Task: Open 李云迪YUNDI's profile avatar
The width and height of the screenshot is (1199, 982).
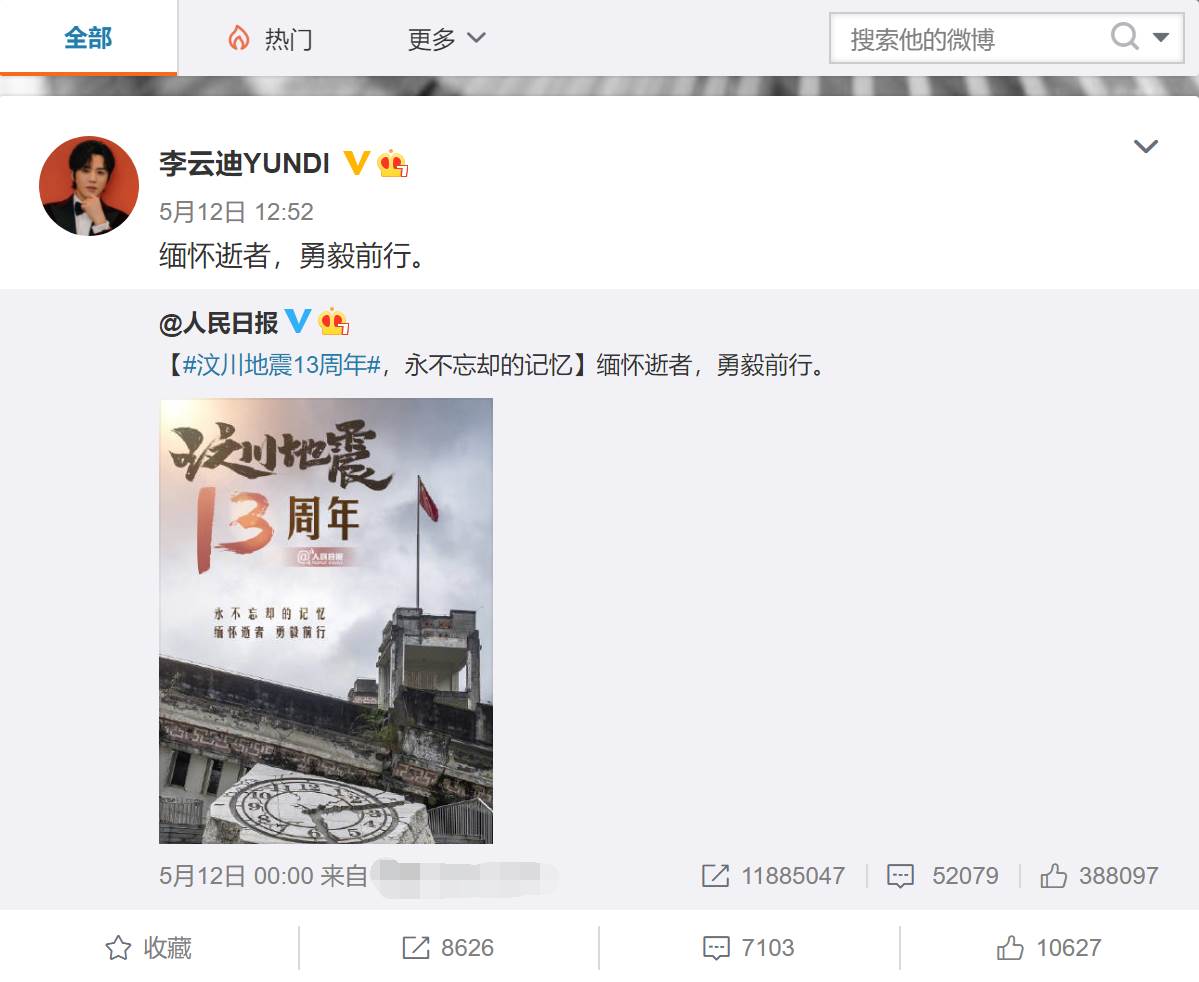Action: click(89, 186)
